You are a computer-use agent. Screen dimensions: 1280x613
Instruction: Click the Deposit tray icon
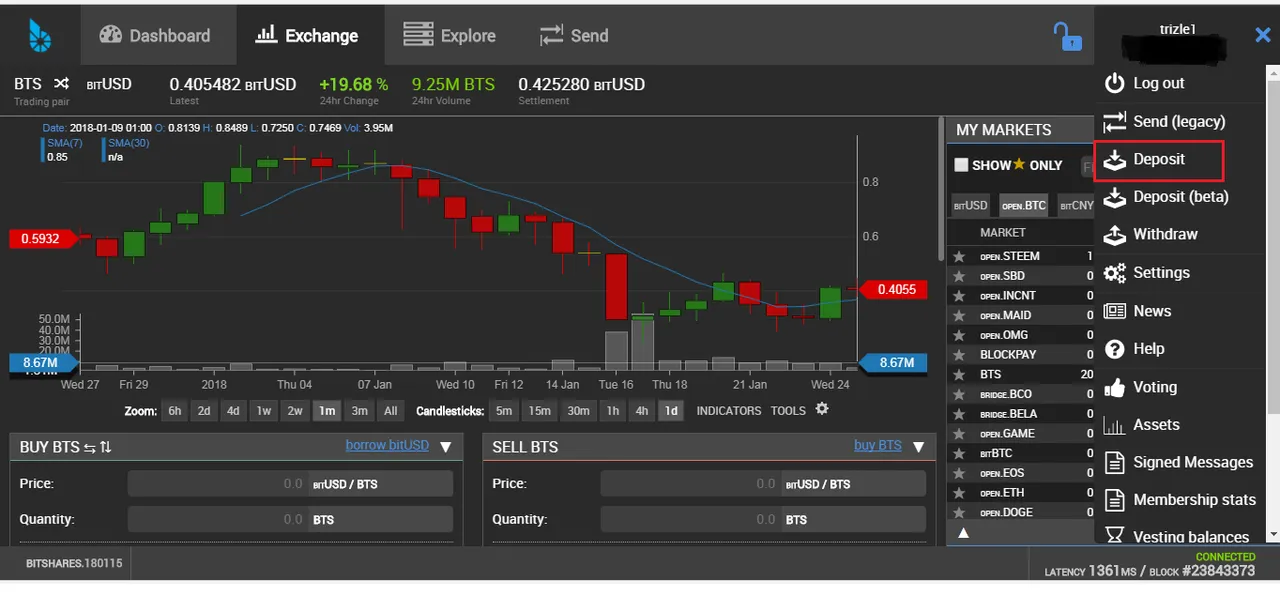click(1114, 159)
